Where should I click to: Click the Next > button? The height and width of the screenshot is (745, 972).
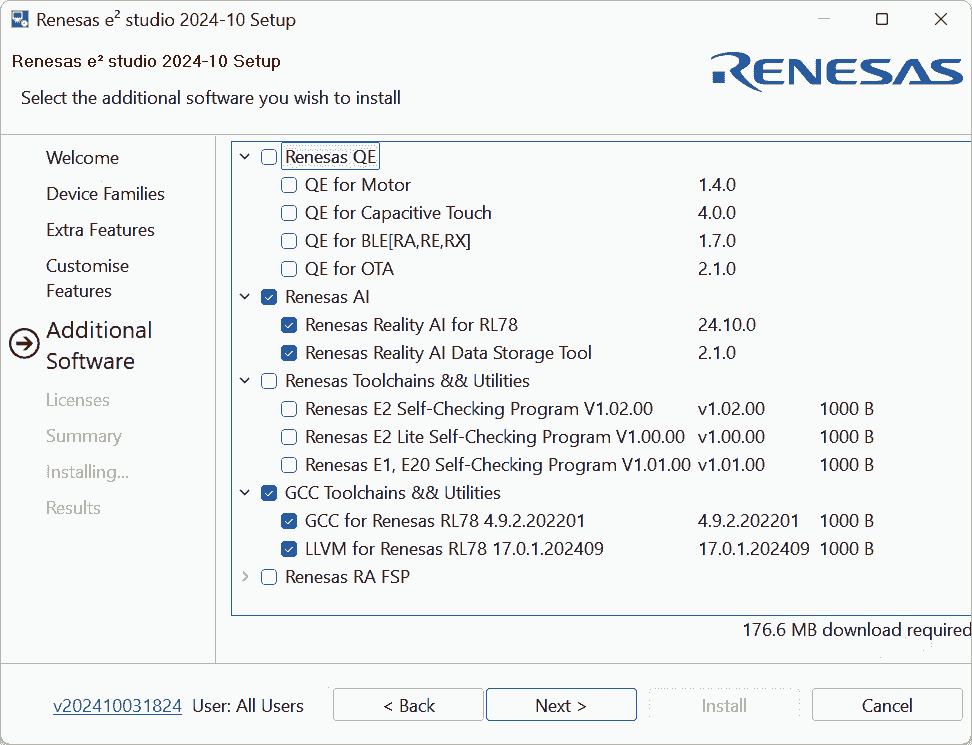(560, 706)
